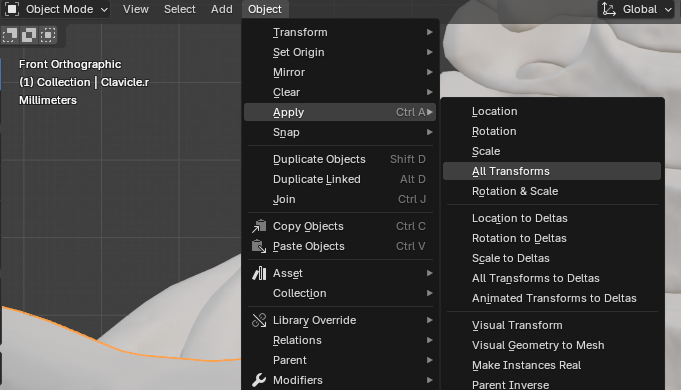Open the Add menu

tap(221, 9)
